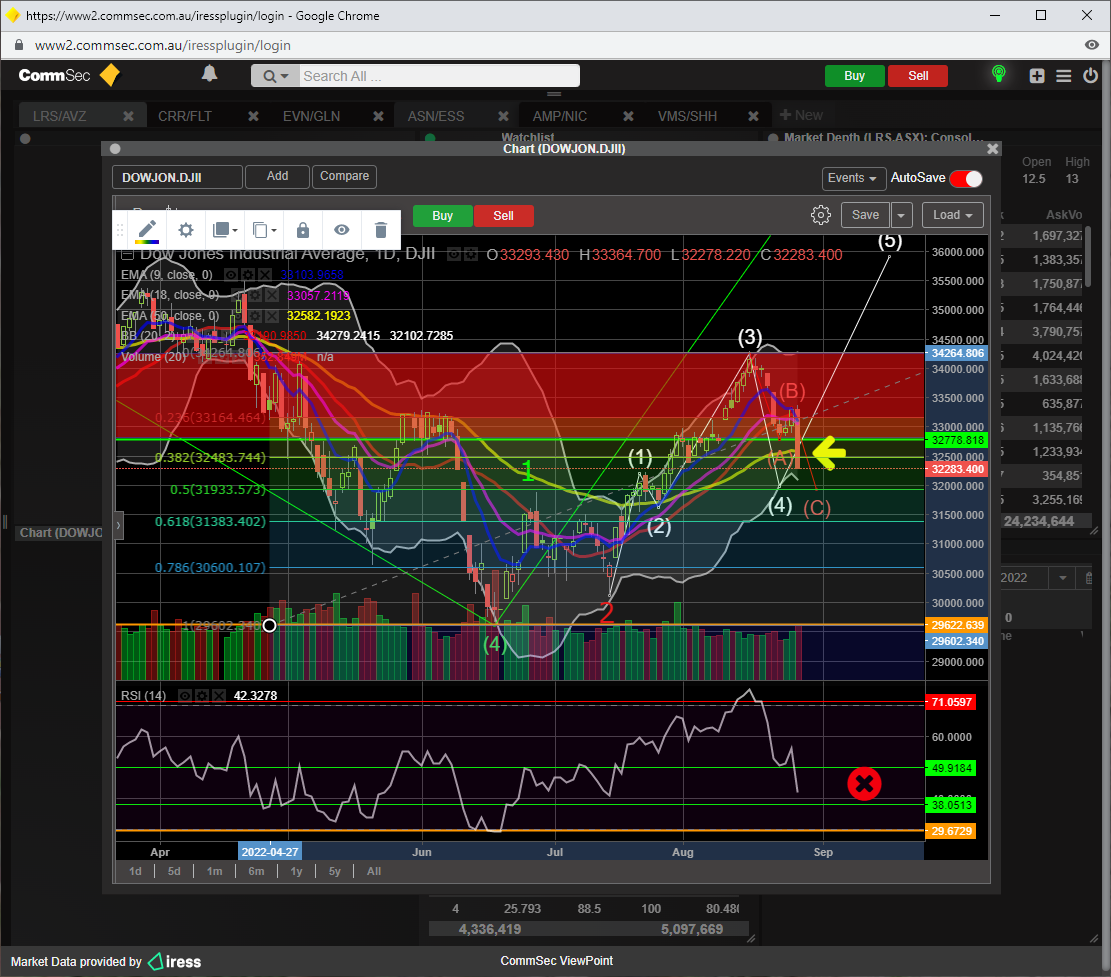Click the DOWJON.DJII symbol input field
1111x977 pixels.
coord(177,177)
